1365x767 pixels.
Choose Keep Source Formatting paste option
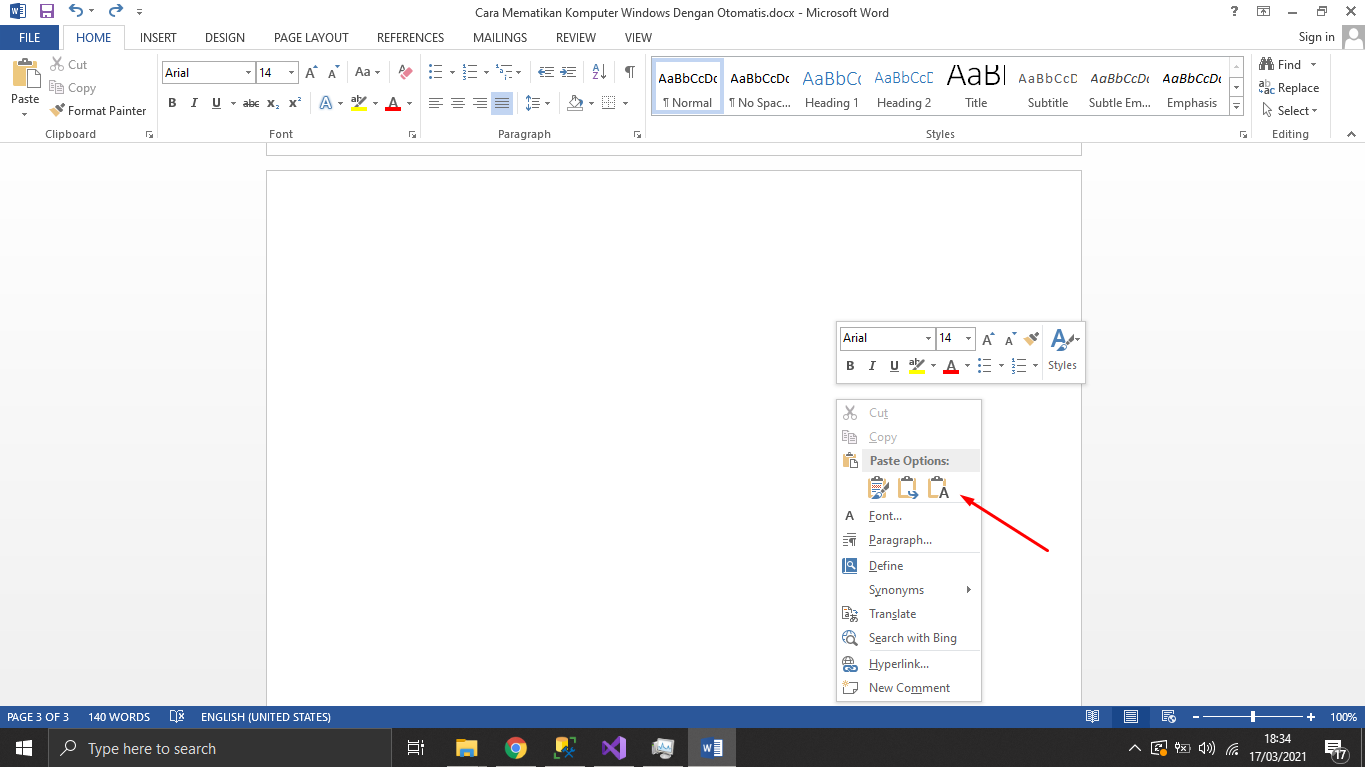point(878,488)
